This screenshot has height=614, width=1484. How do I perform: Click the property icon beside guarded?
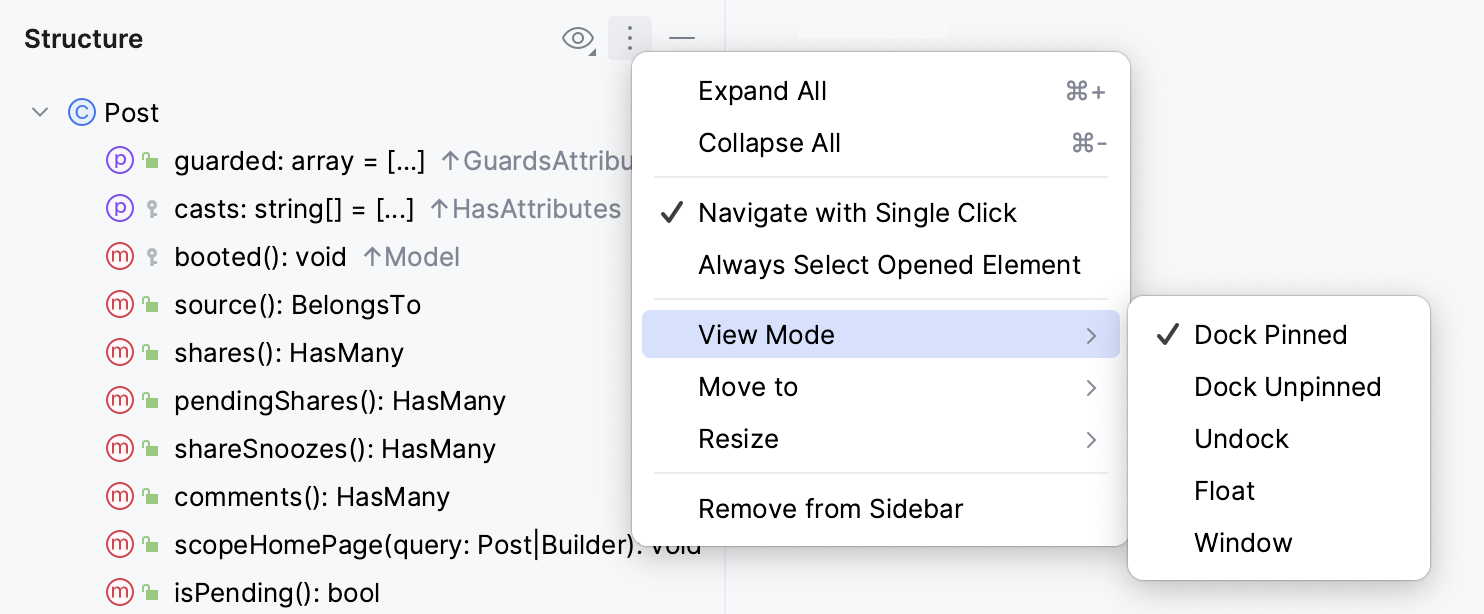pyautogui.click(x=119, y=160)
